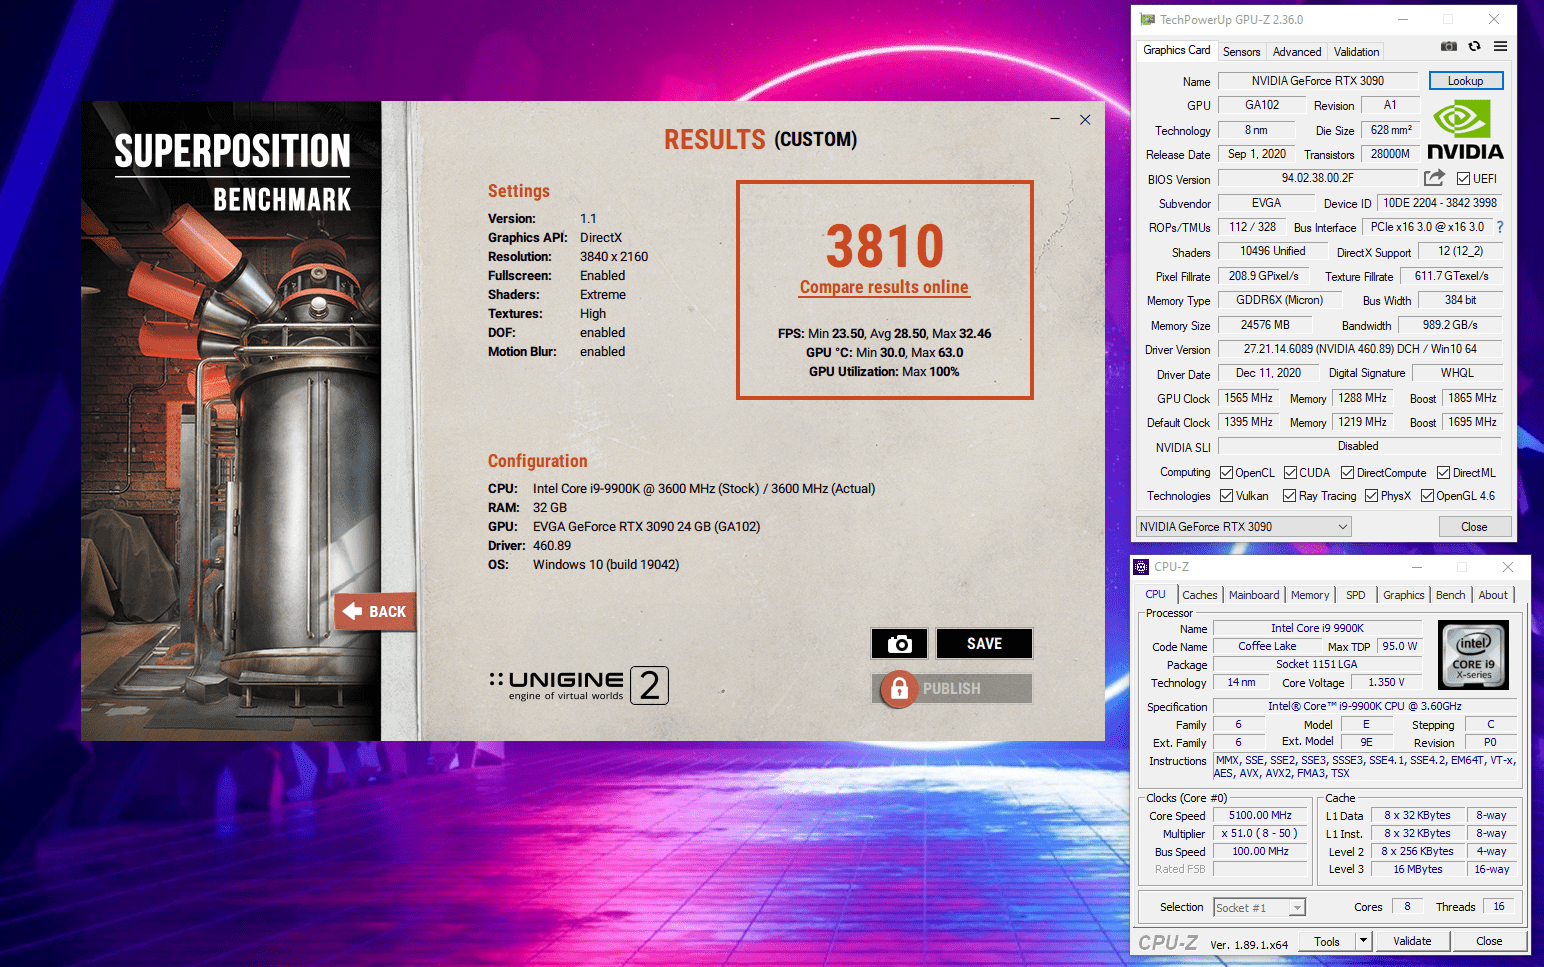Open the NVIDIA GeForce RTX 3090 GPU dropdown
The width and height of the screenshot is (1544, 967).
click(x=1244, y=526)
